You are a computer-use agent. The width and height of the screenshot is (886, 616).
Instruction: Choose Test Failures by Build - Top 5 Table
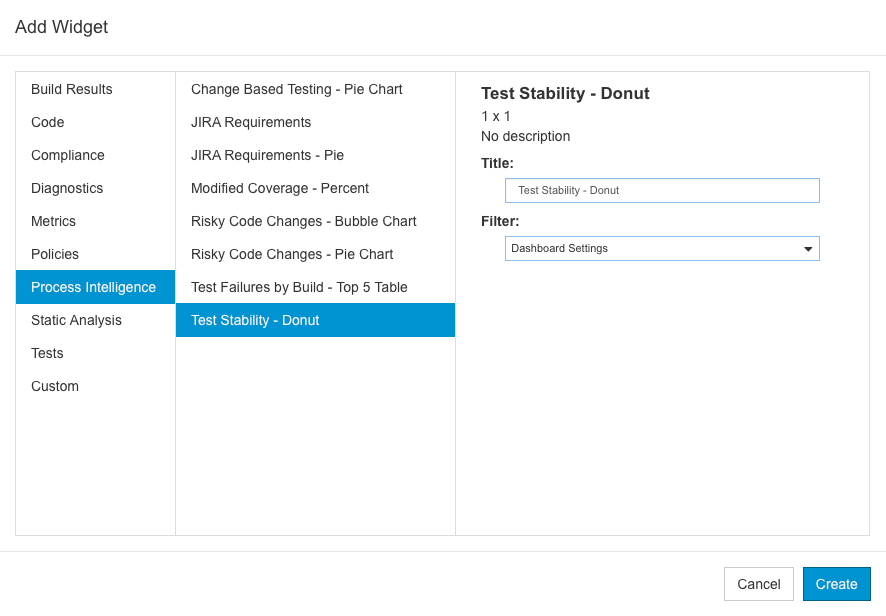point(315,287)
